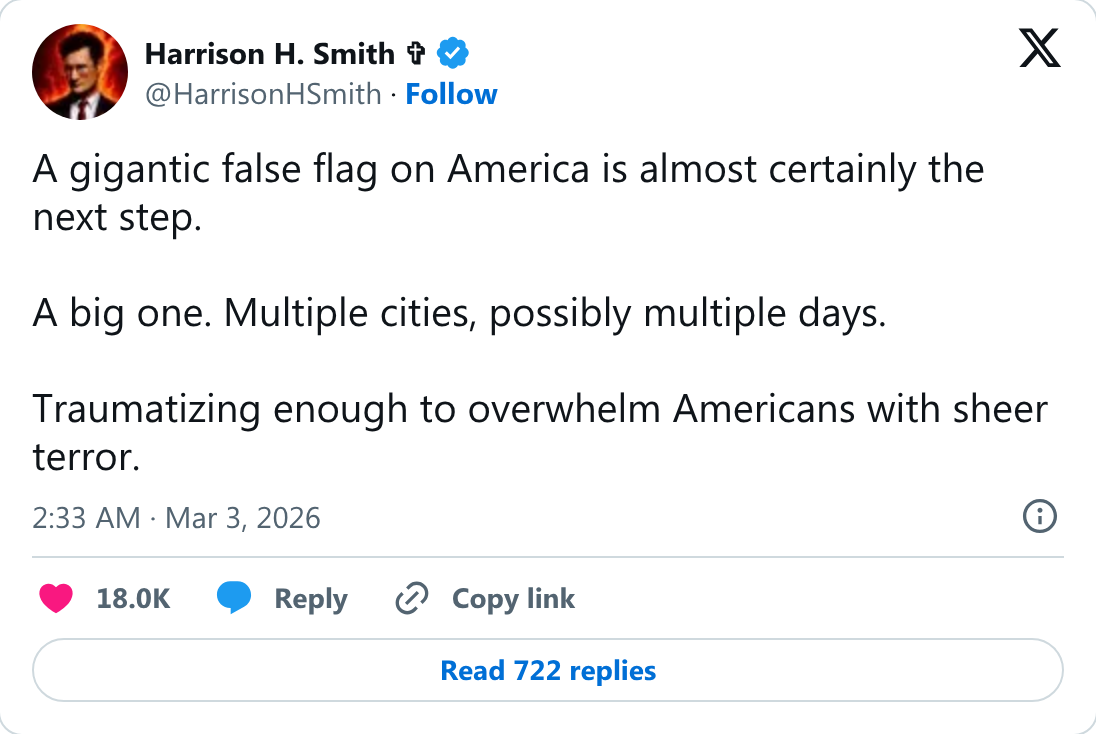Select the 18.0K likes count
Screen dimensions: 1096x734
tap(133, 599)
